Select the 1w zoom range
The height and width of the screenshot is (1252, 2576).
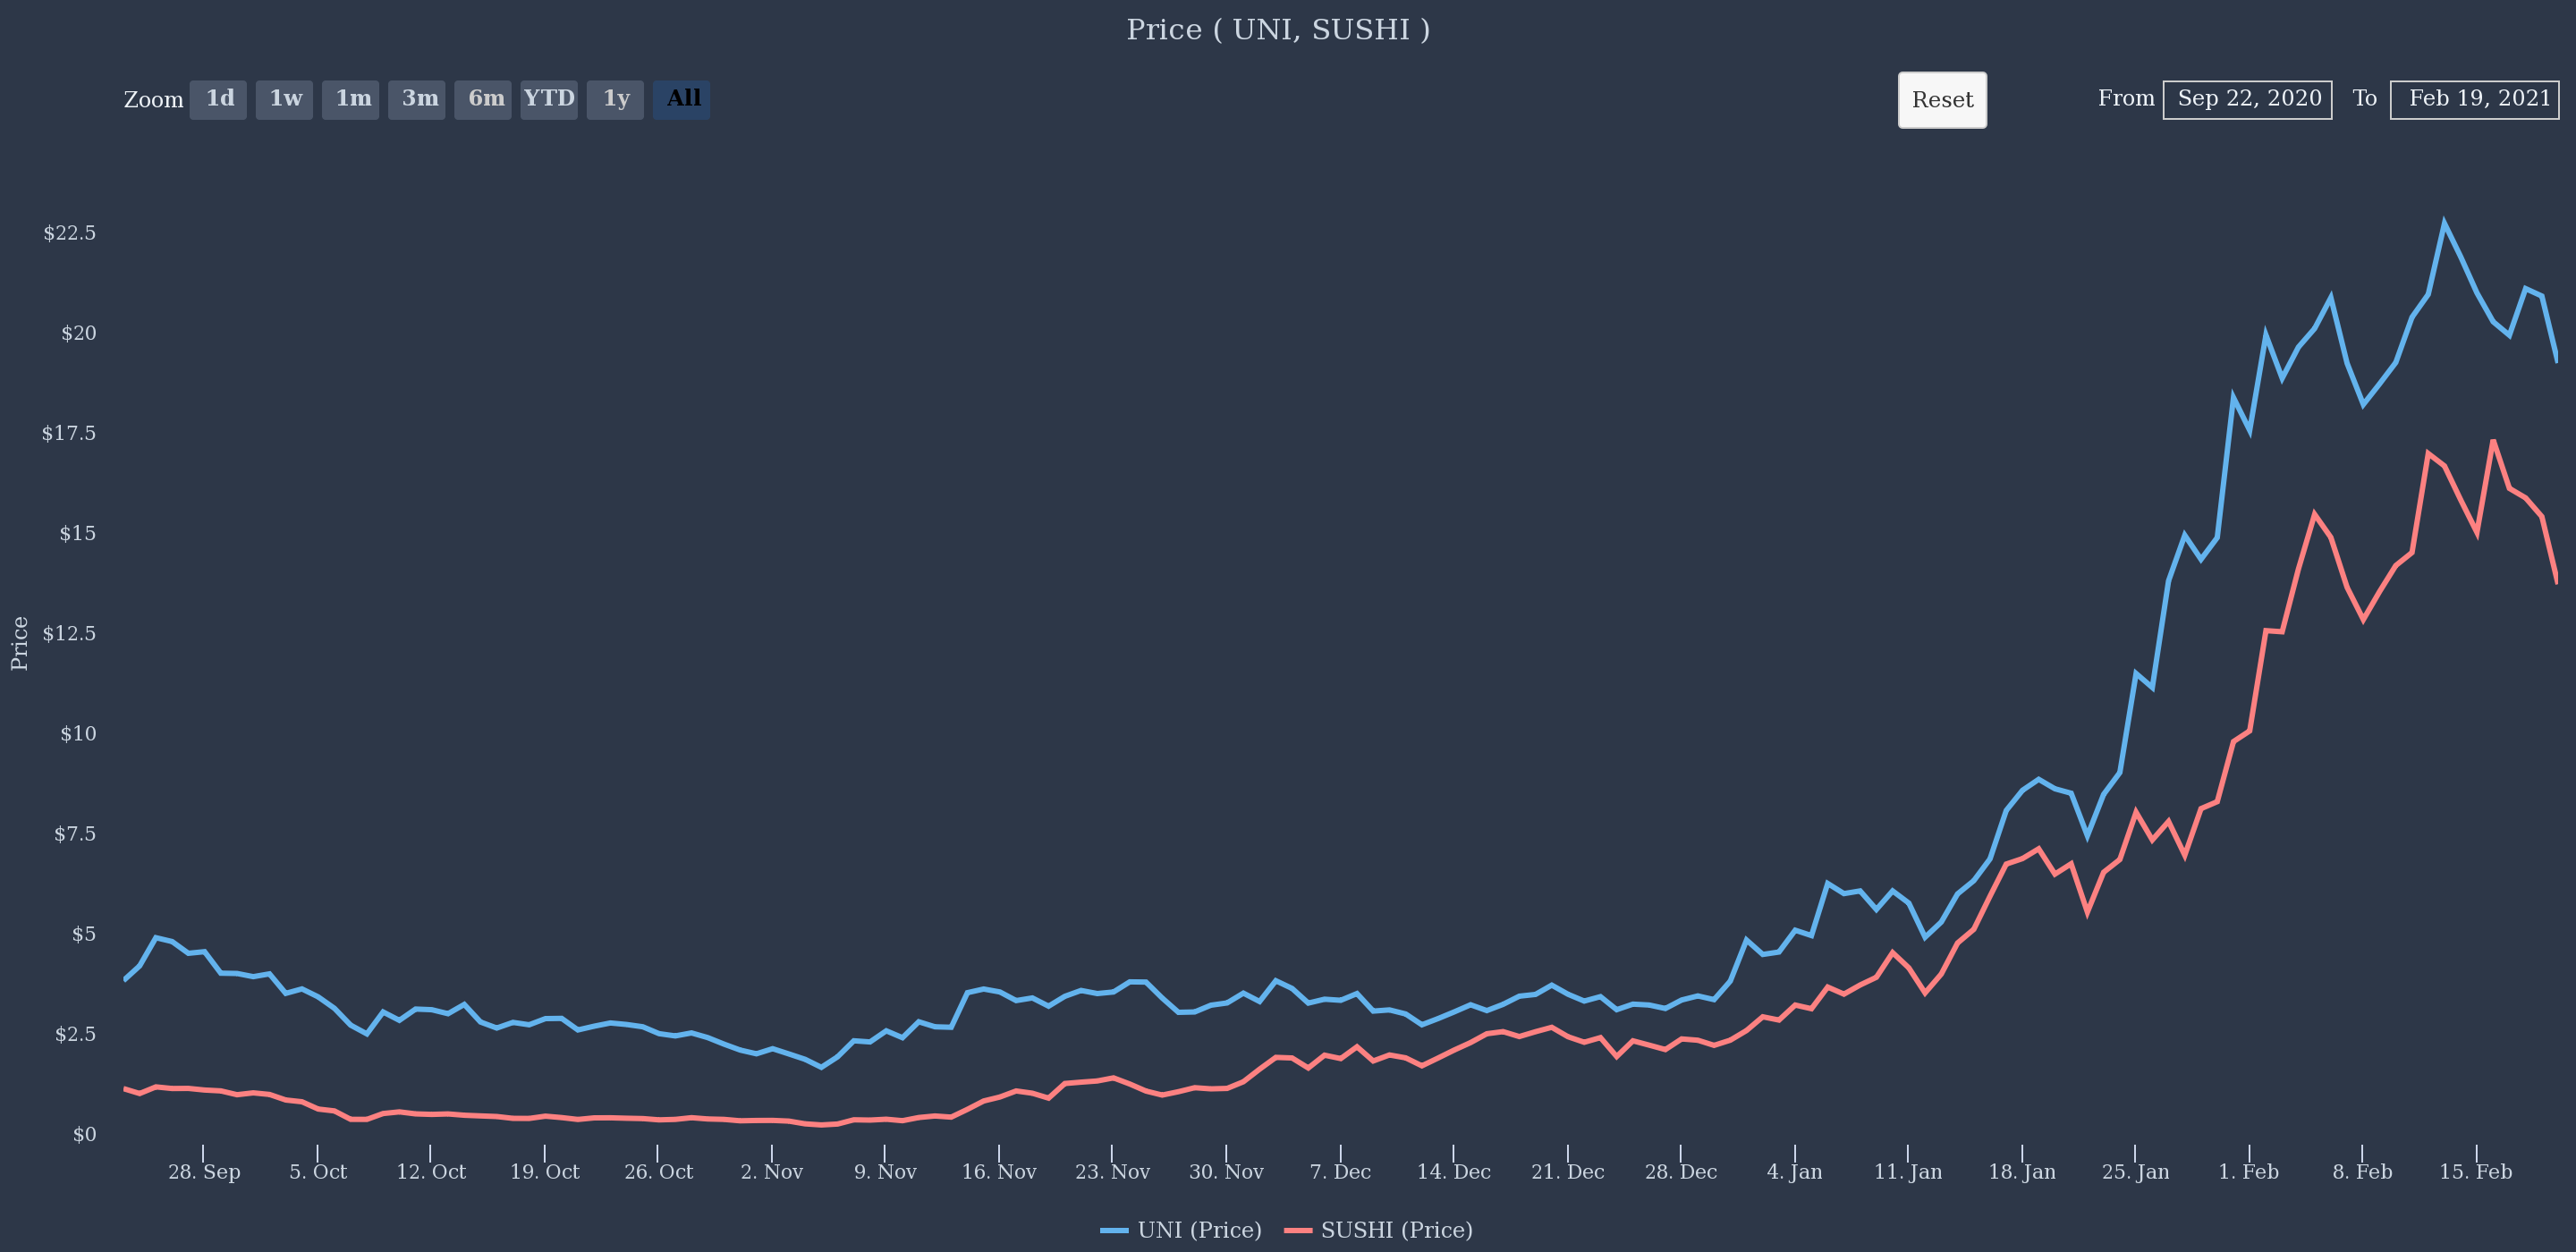coord(284,99)
